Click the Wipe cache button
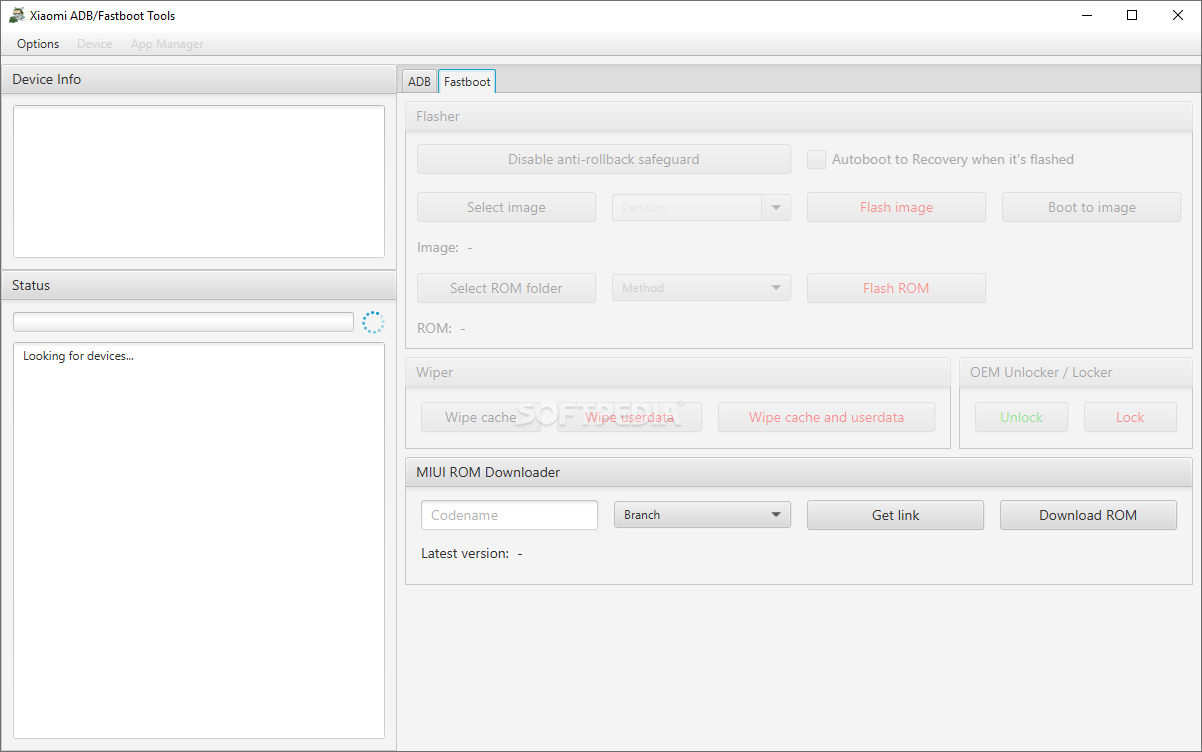Viewport: 1202px width, 752px height. (x=481, y=417)
